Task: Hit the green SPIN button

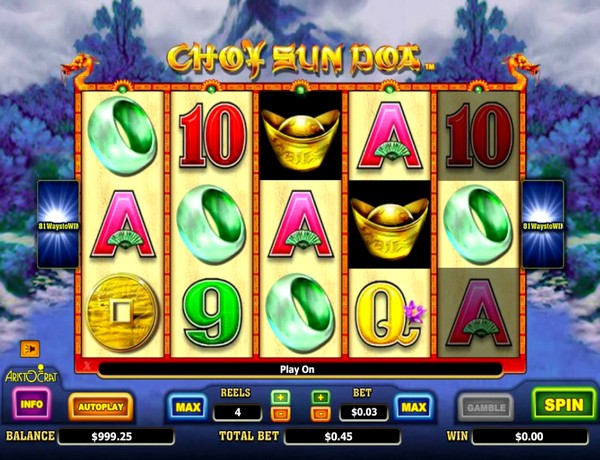Action: 564,405
